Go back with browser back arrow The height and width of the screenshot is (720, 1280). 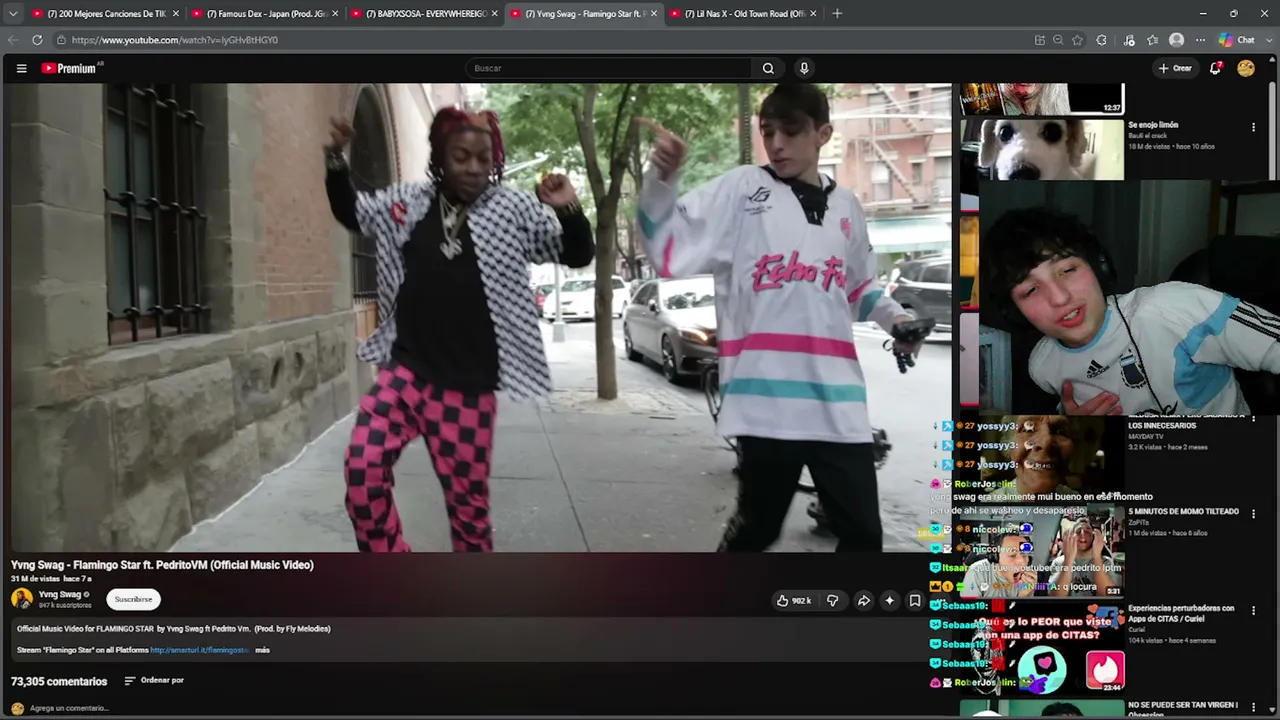pyautogui.click(x=13, y=40)
